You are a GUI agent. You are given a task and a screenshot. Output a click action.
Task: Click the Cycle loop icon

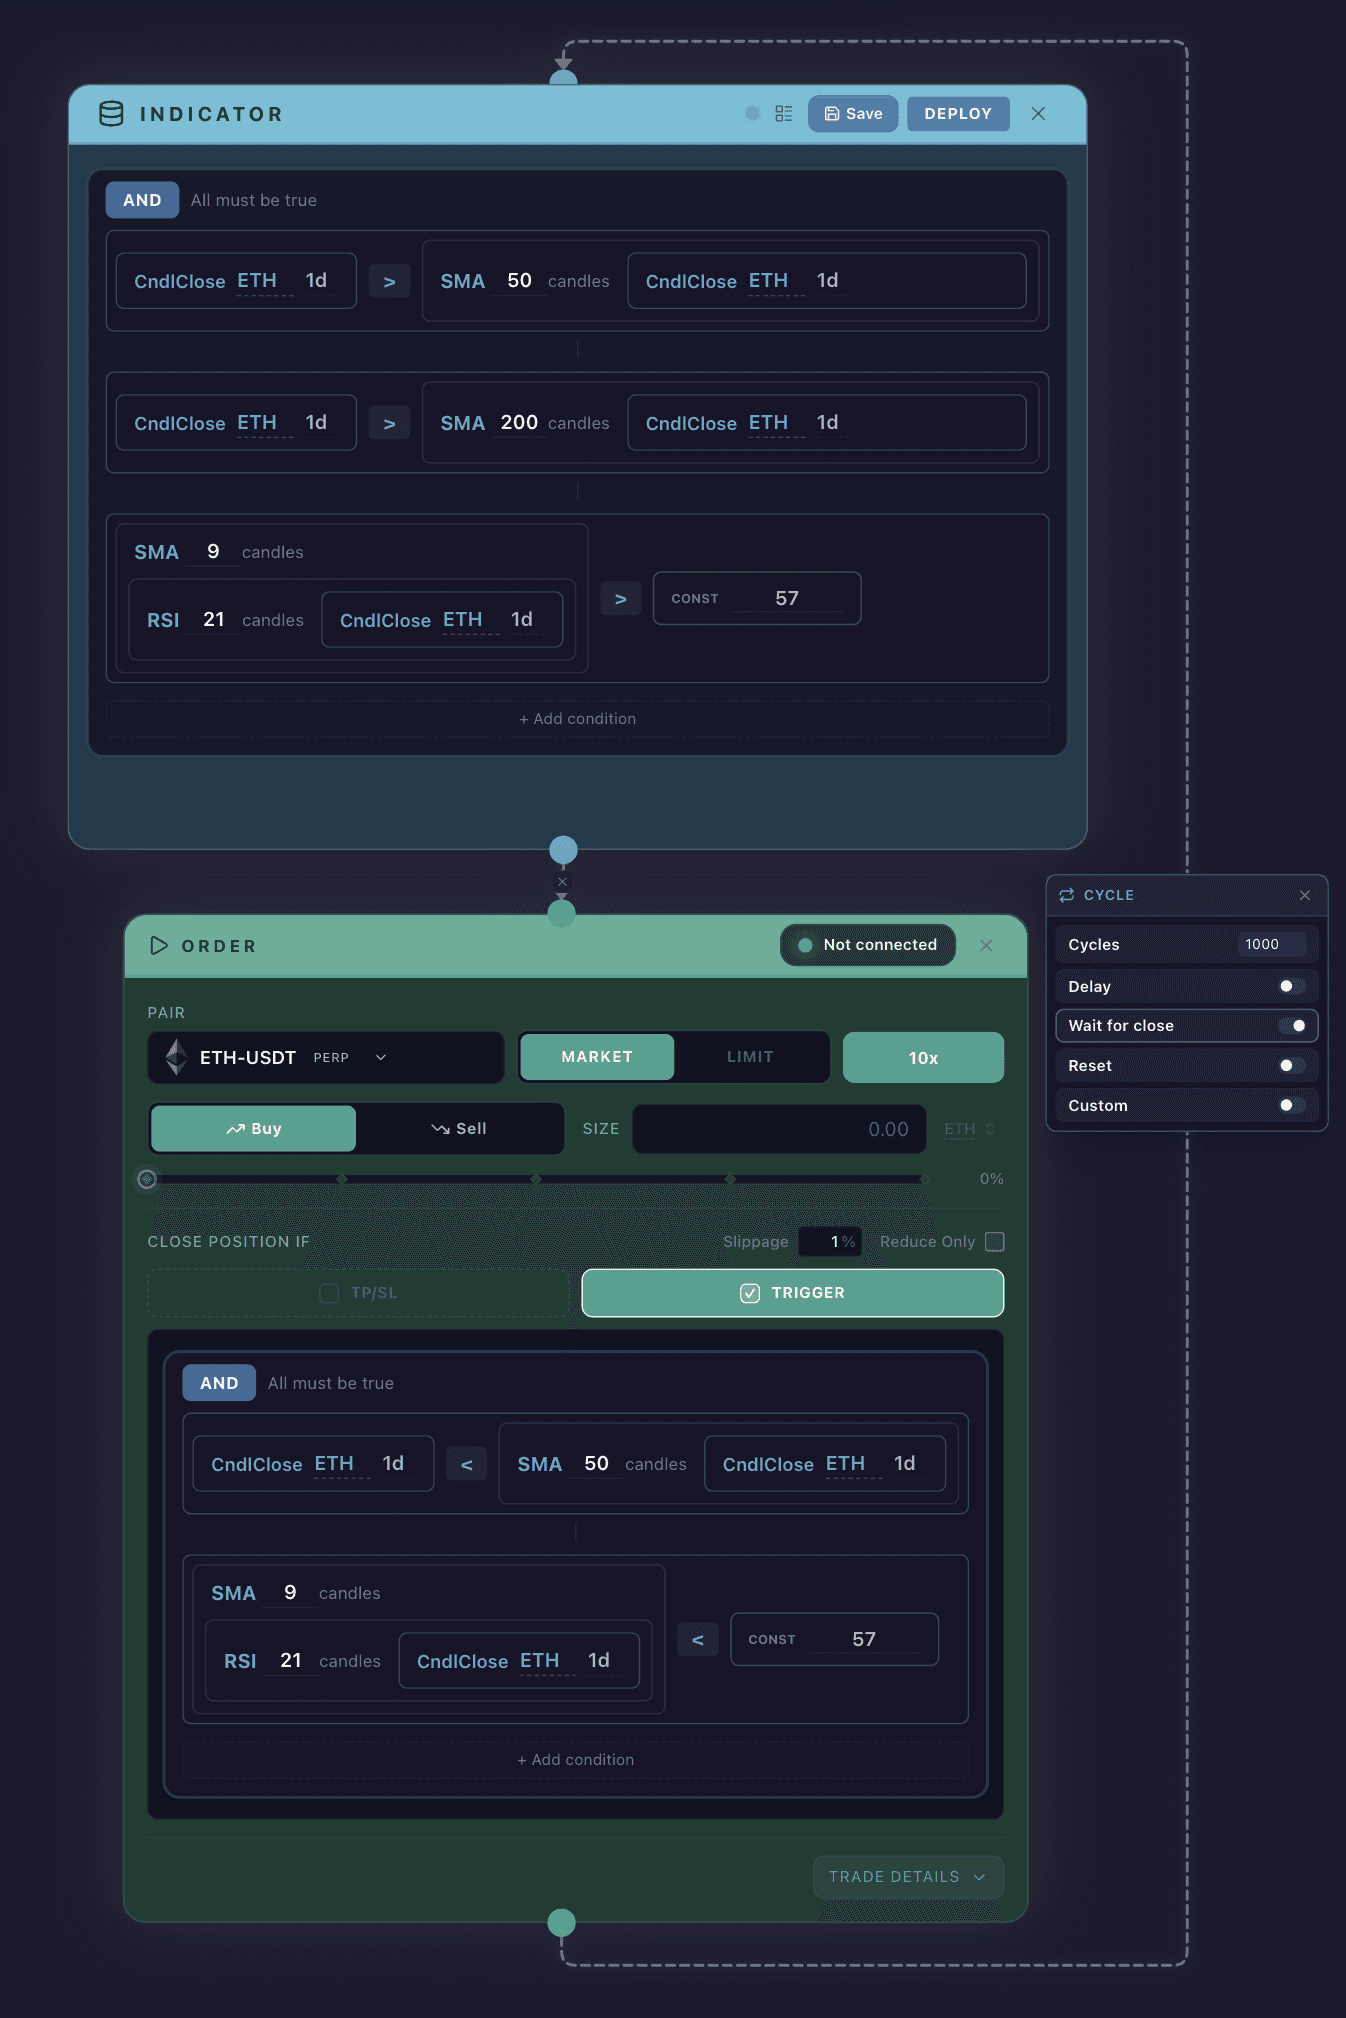[1067, 895]
